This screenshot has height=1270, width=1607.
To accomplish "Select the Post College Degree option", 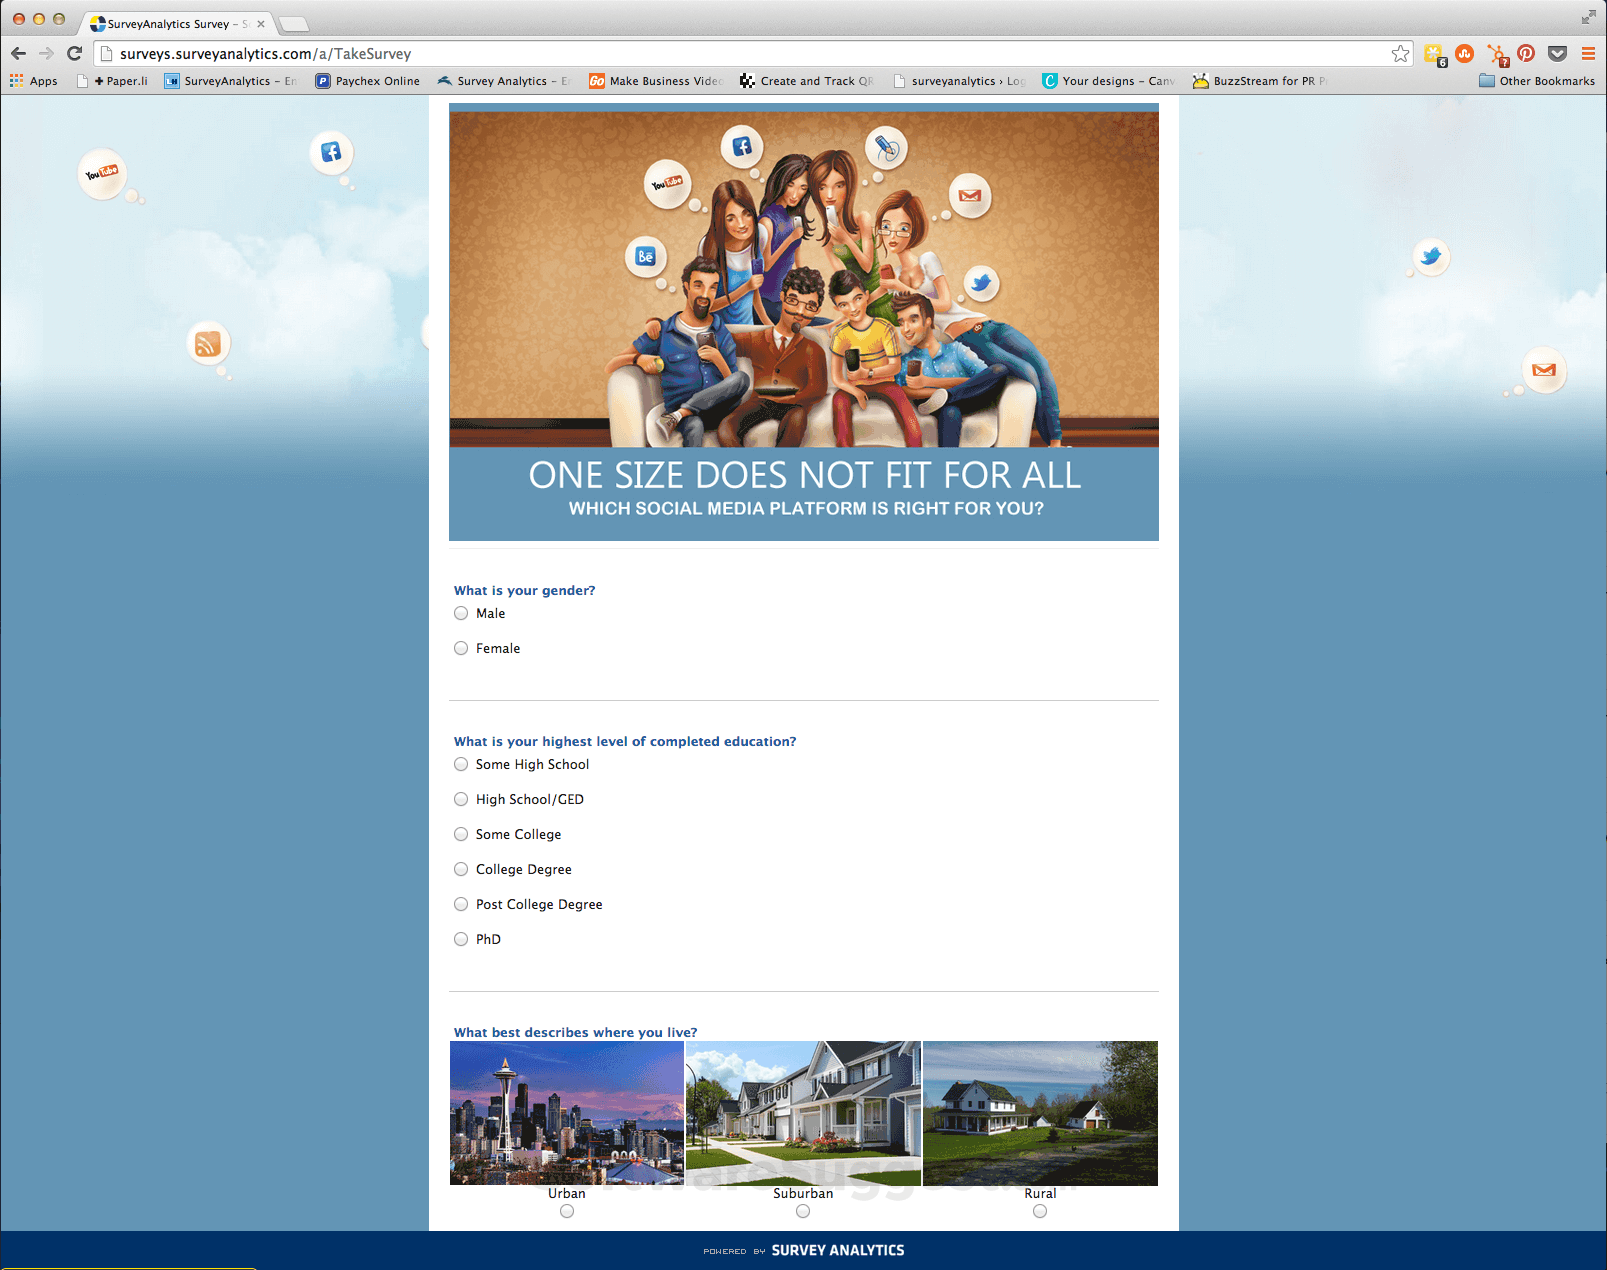I will [x=461, y=904].
